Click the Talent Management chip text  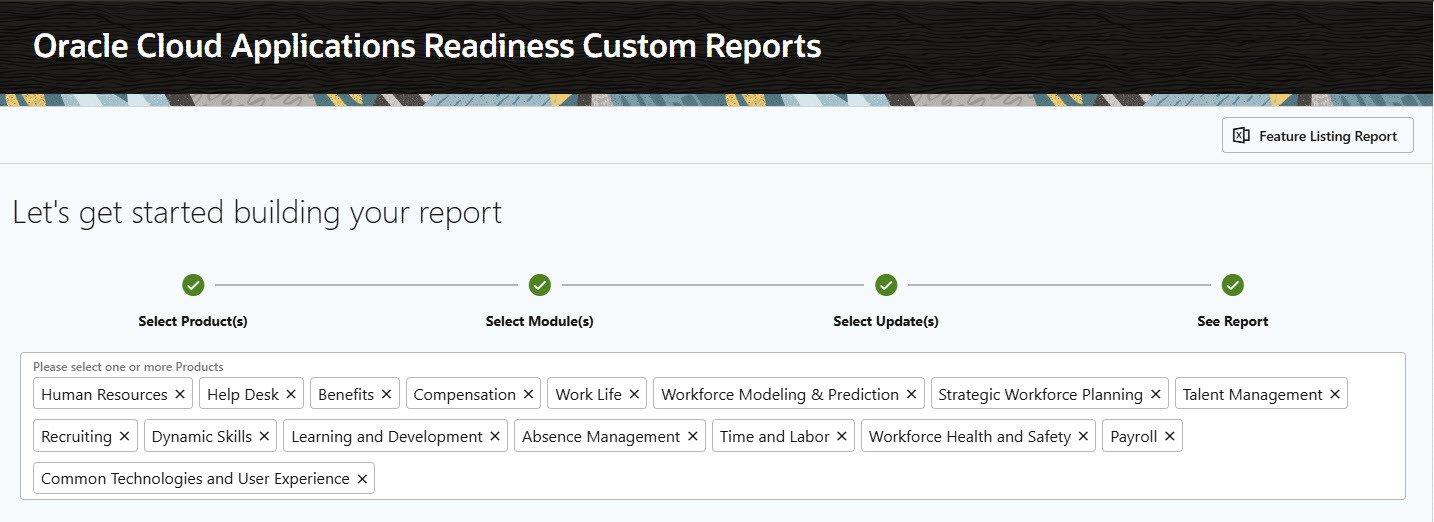(x=1253, y=394)
